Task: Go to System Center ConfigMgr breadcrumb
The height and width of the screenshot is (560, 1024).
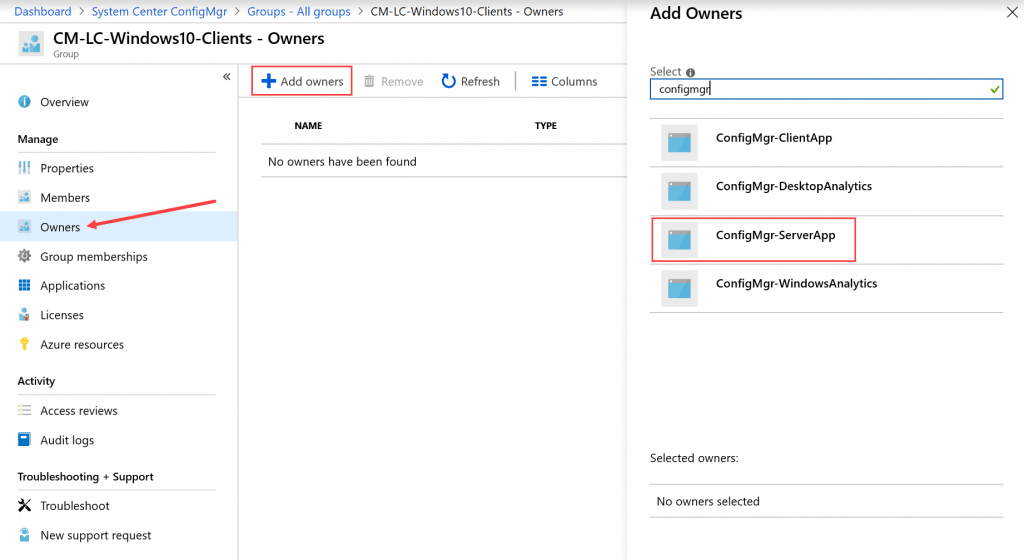Action: pos(159,11)
